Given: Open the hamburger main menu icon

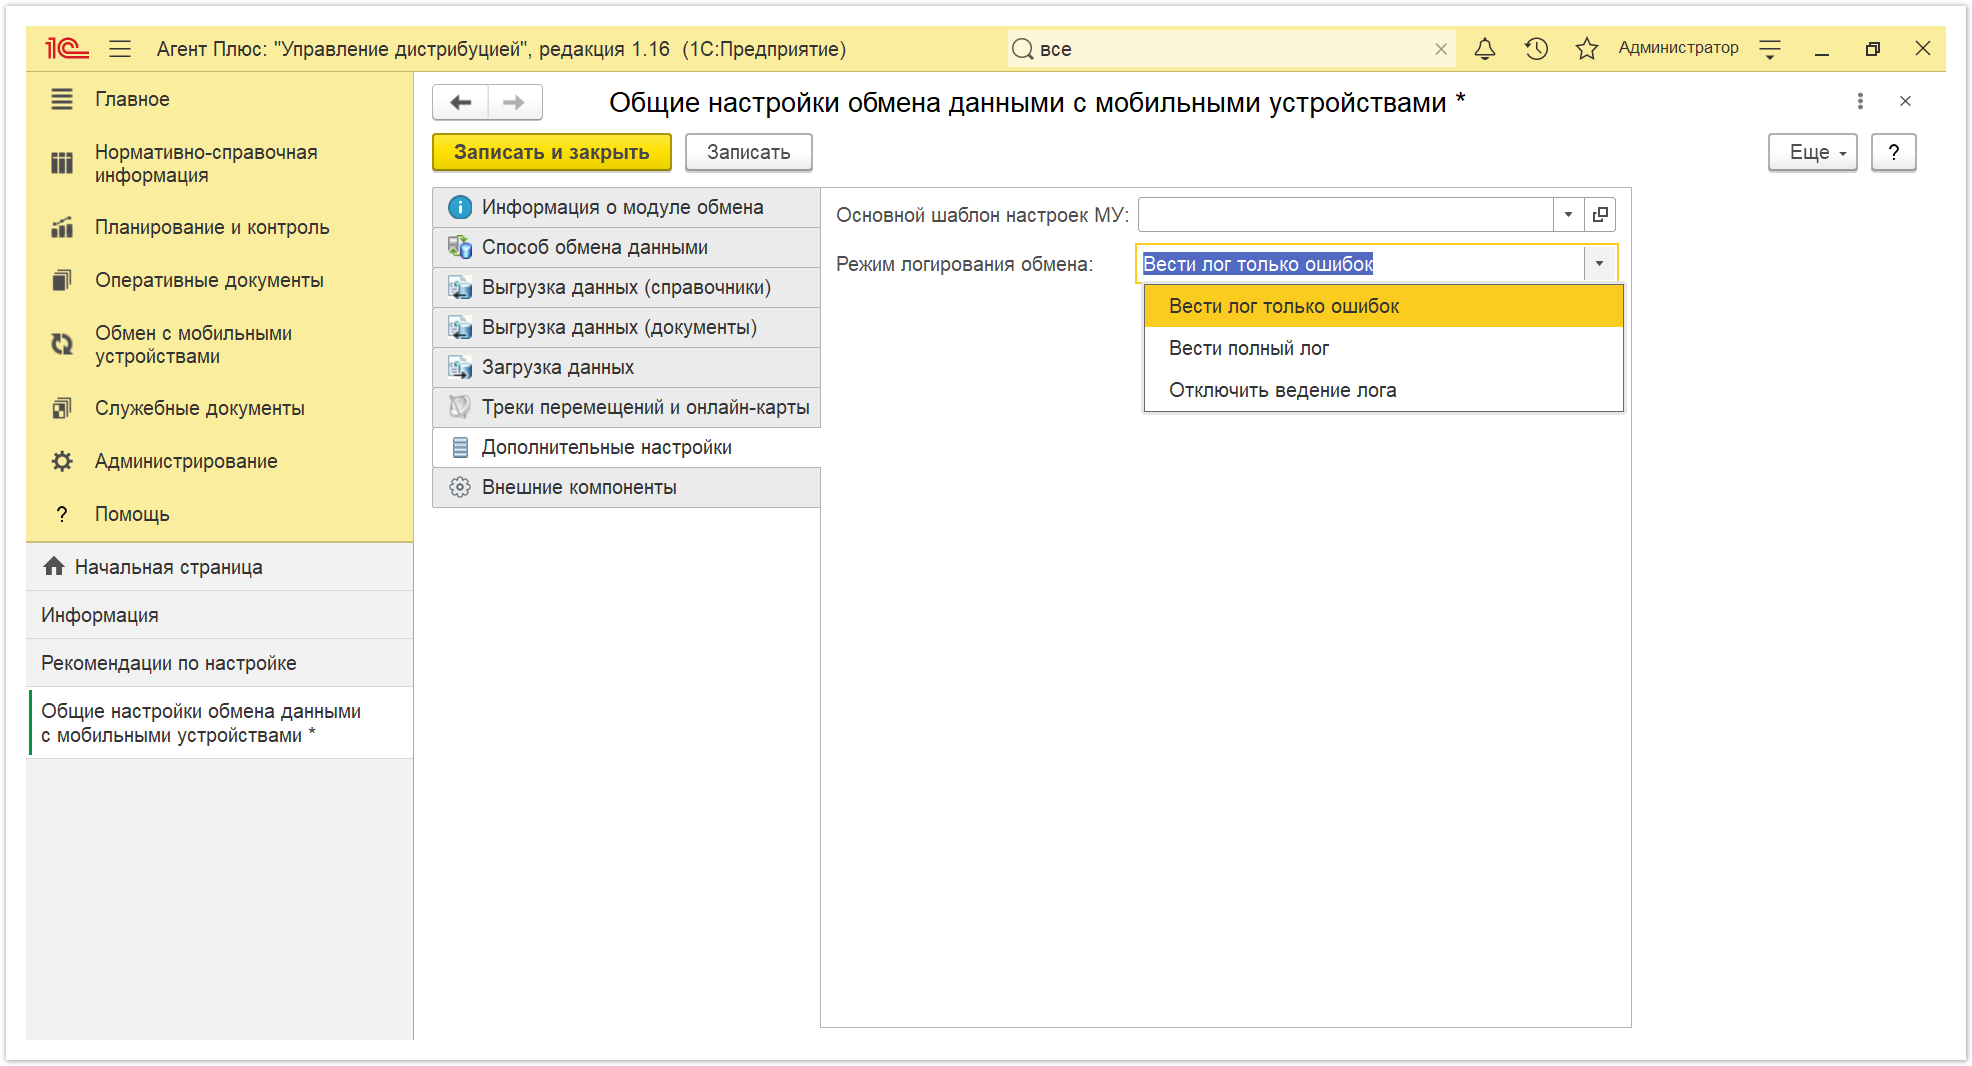Looking at the screenshot, I should [120, 48].
